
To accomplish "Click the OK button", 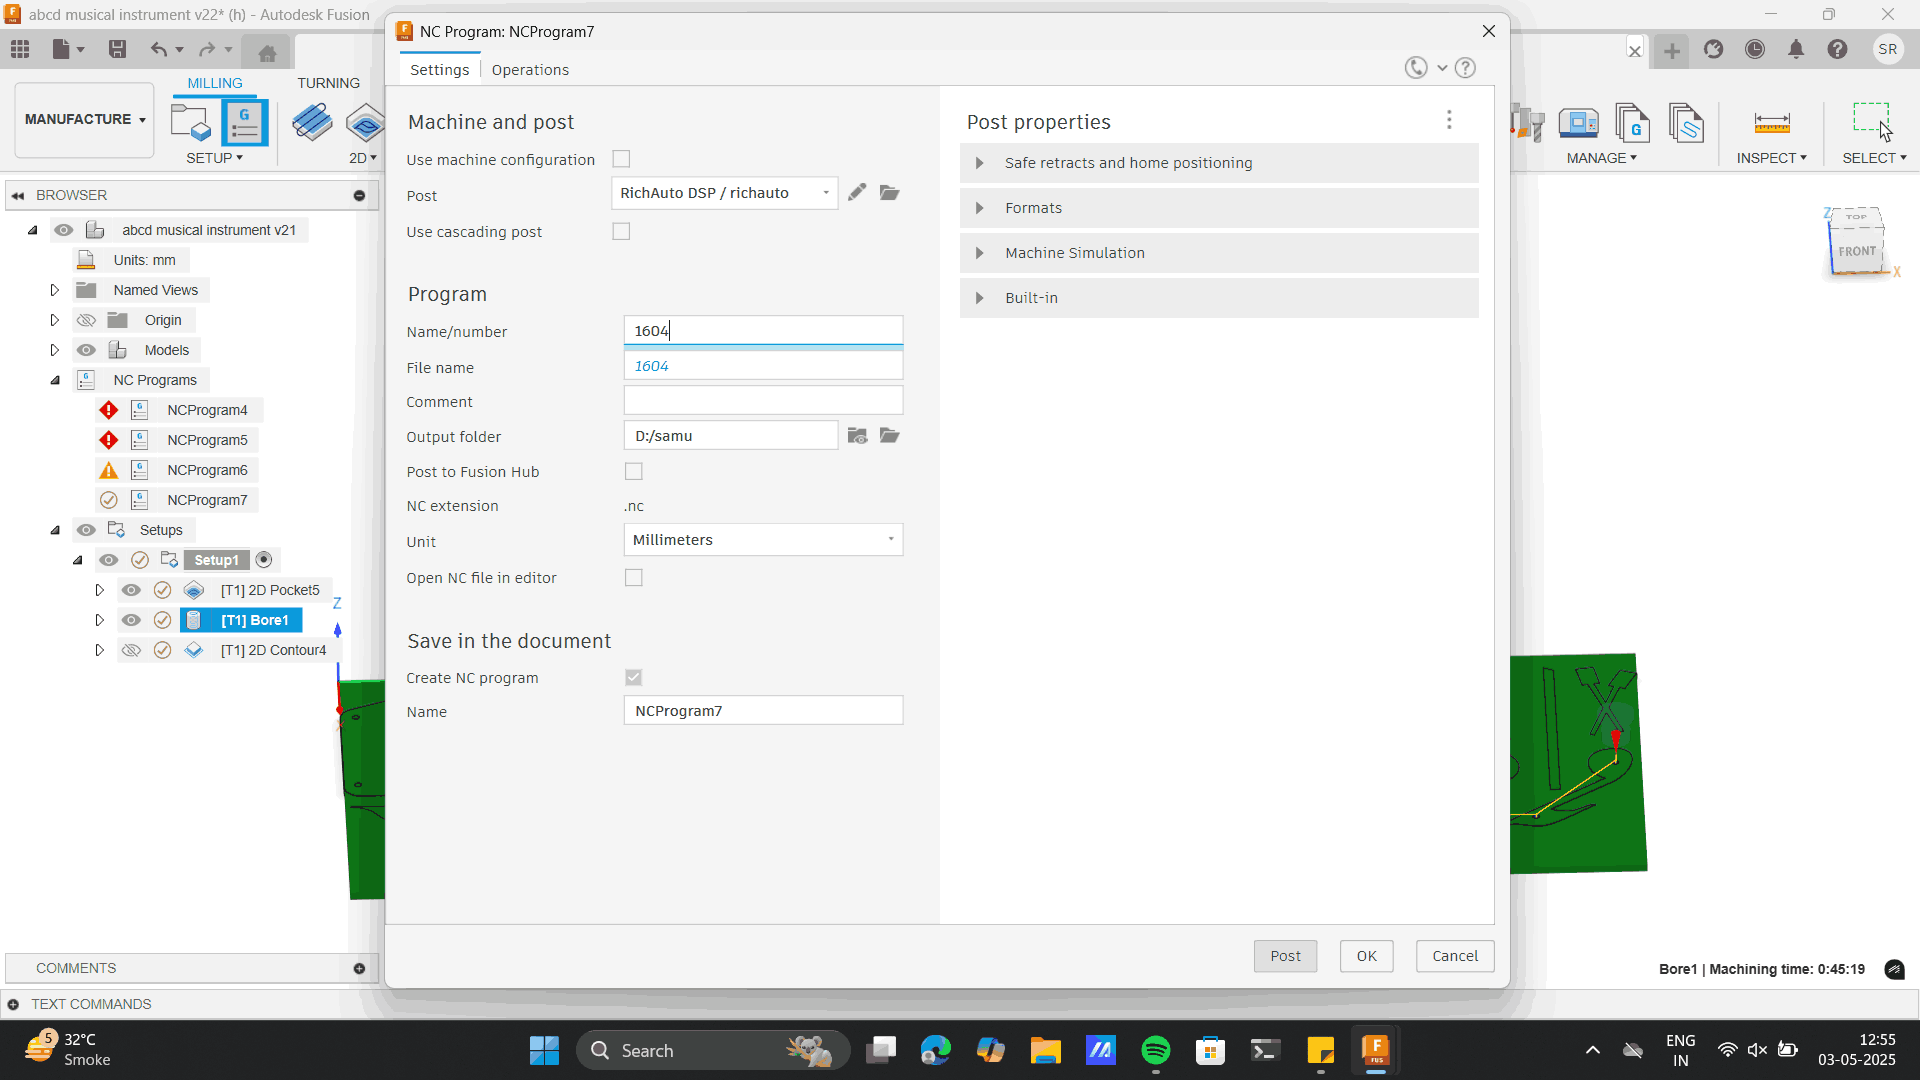I will click(x=1366, y=956).
